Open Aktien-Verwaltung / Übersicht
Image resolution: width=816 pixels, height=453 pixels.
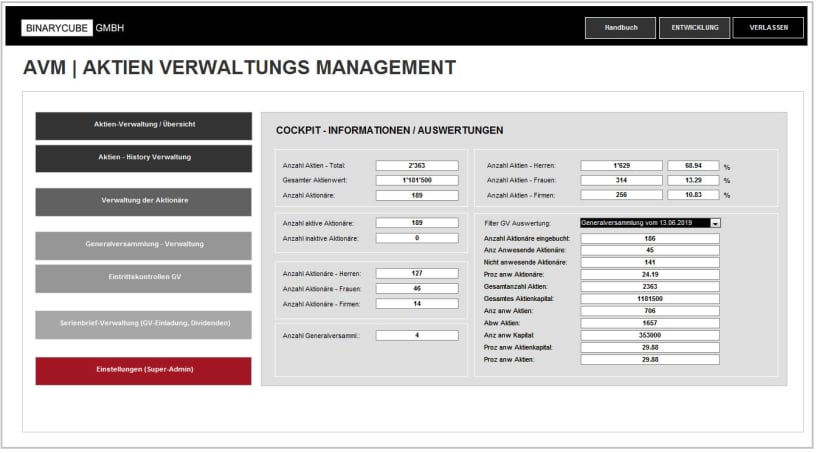(144, 125)
